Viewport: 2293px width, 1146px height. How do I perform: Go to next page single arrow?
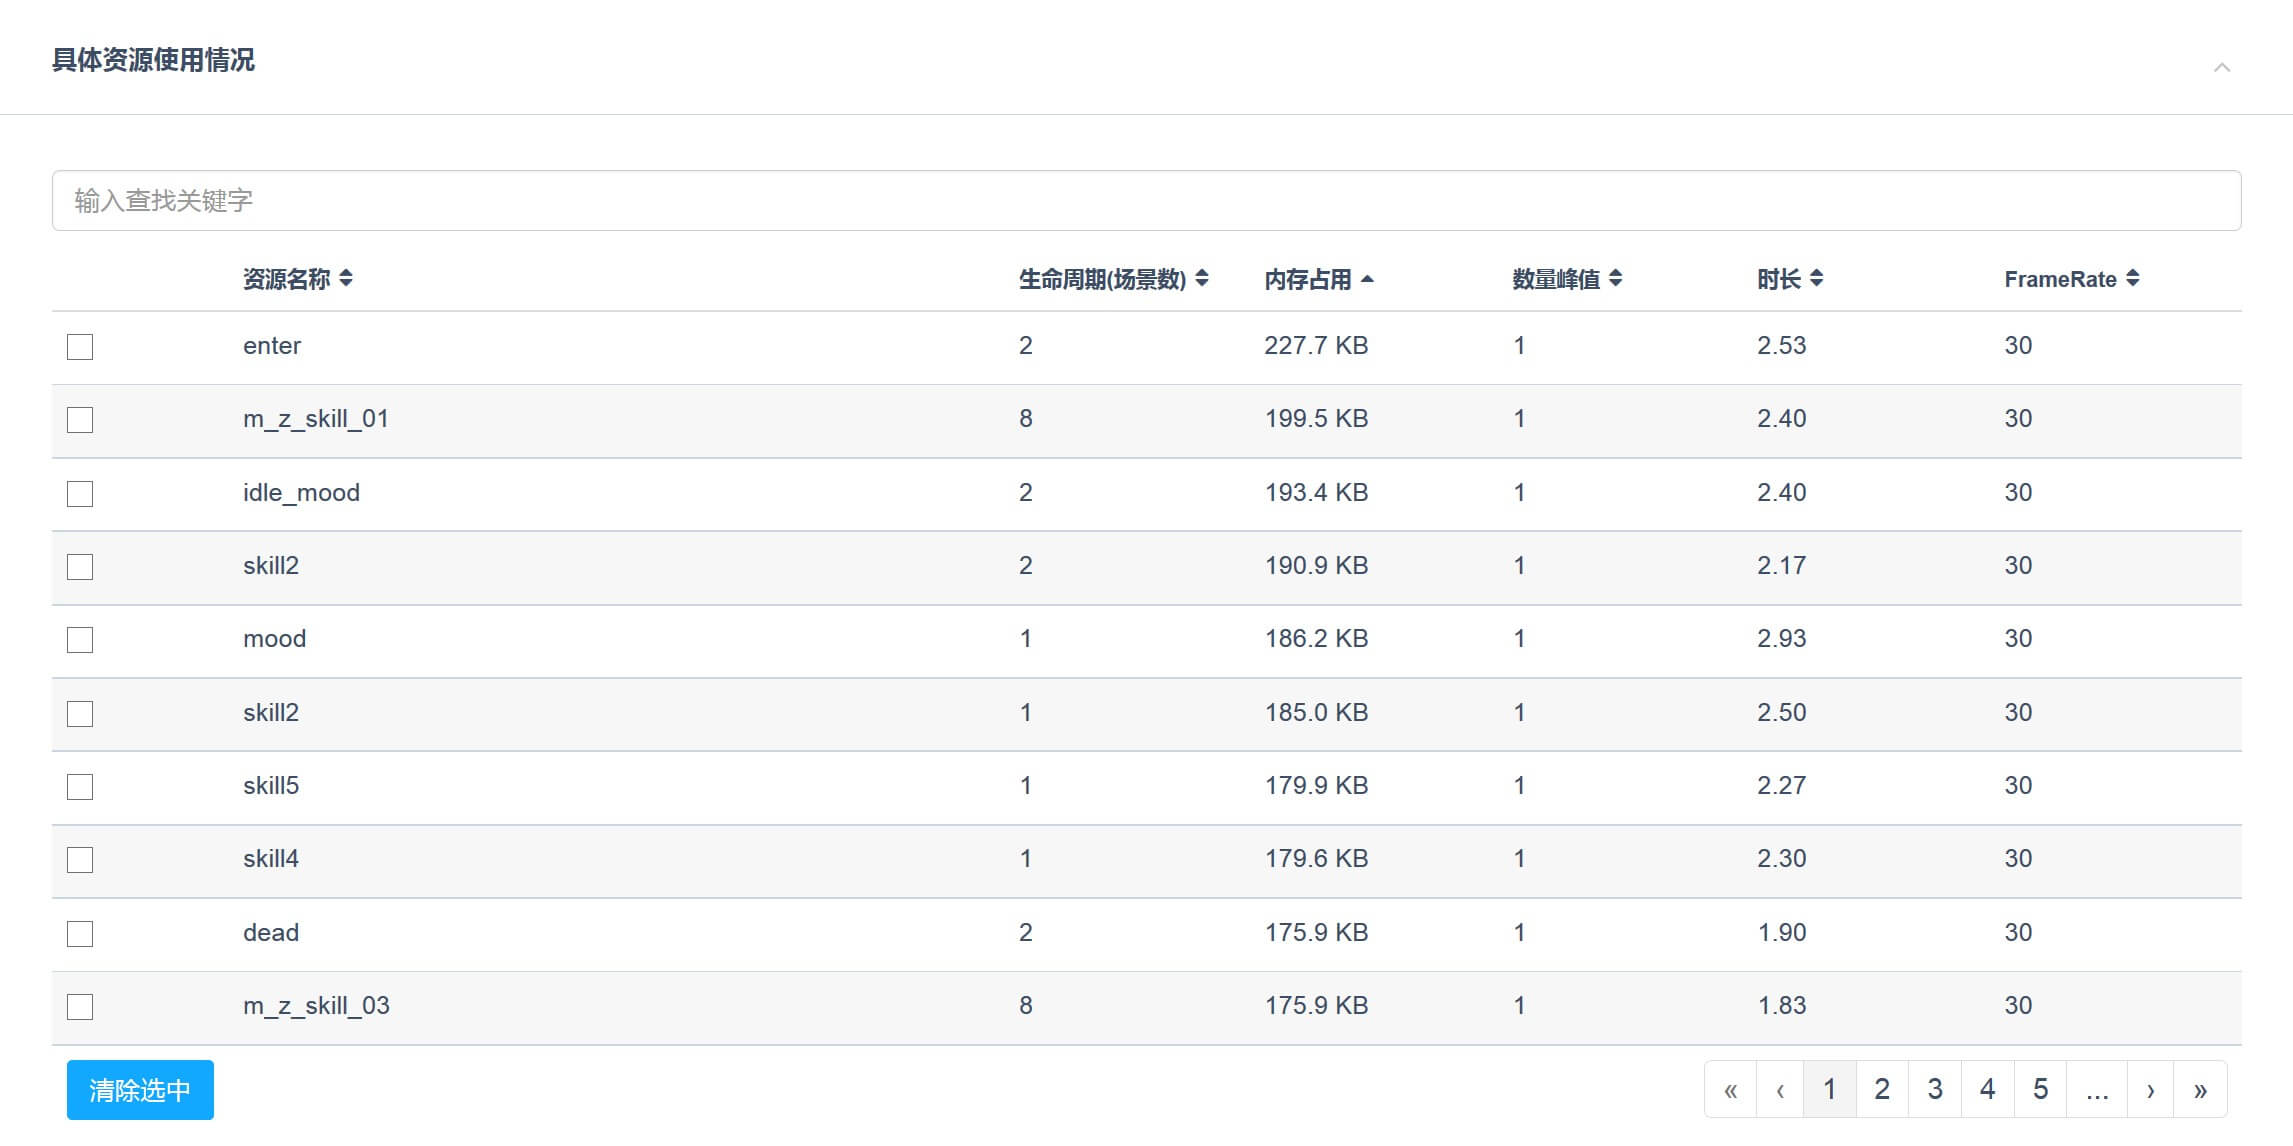coord(2150,1089)
